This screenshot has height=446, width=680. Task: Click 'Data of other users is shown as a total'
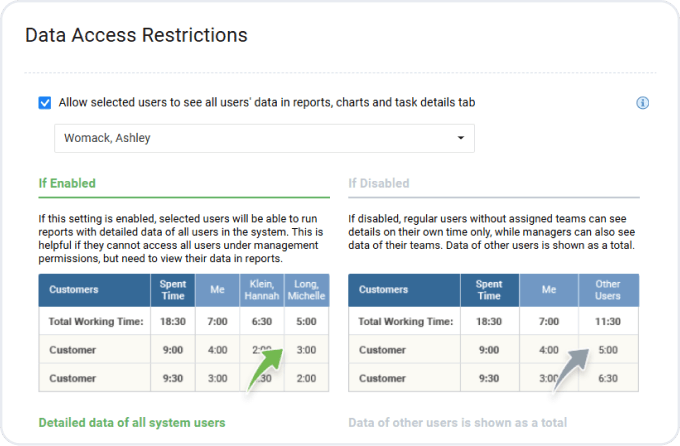(x=457, y=422)
